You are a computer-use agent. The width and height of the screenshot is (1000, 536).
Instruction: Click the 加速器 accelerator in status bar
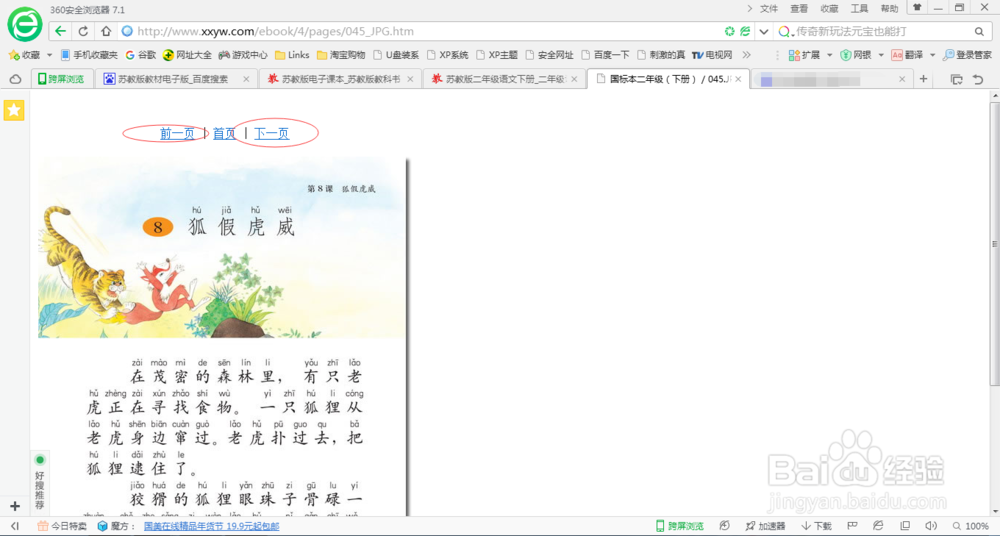pos(765,526)
